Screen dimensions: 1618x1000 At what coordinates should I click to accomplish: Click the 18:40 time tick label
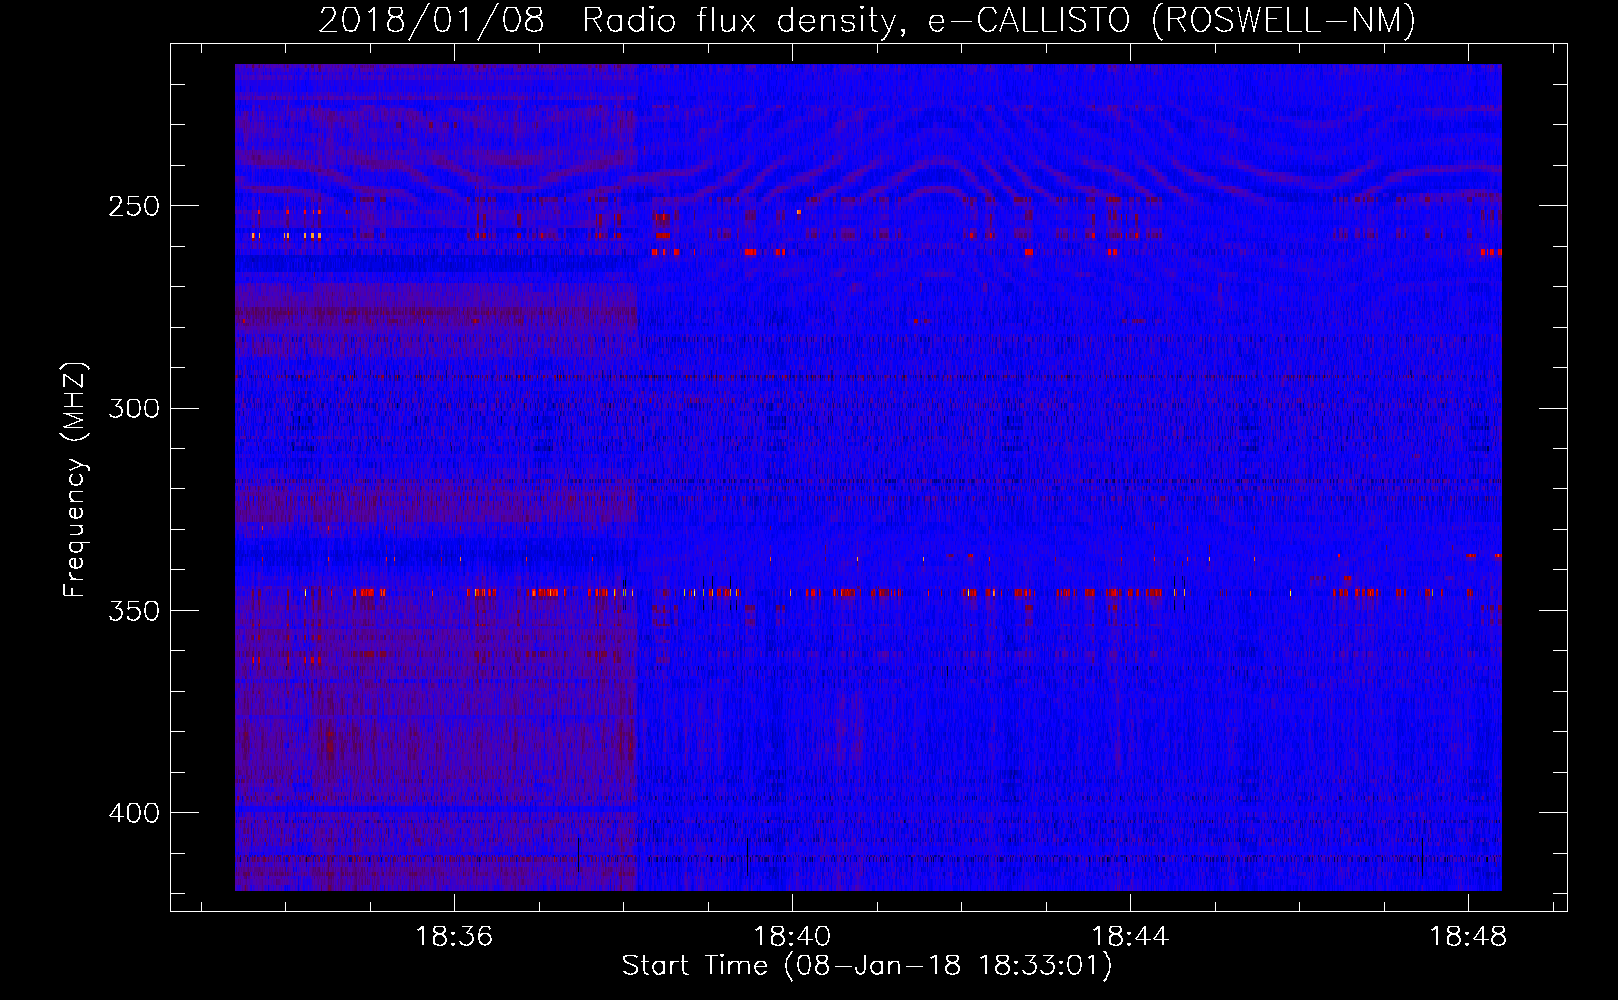(x=792, y=937)
